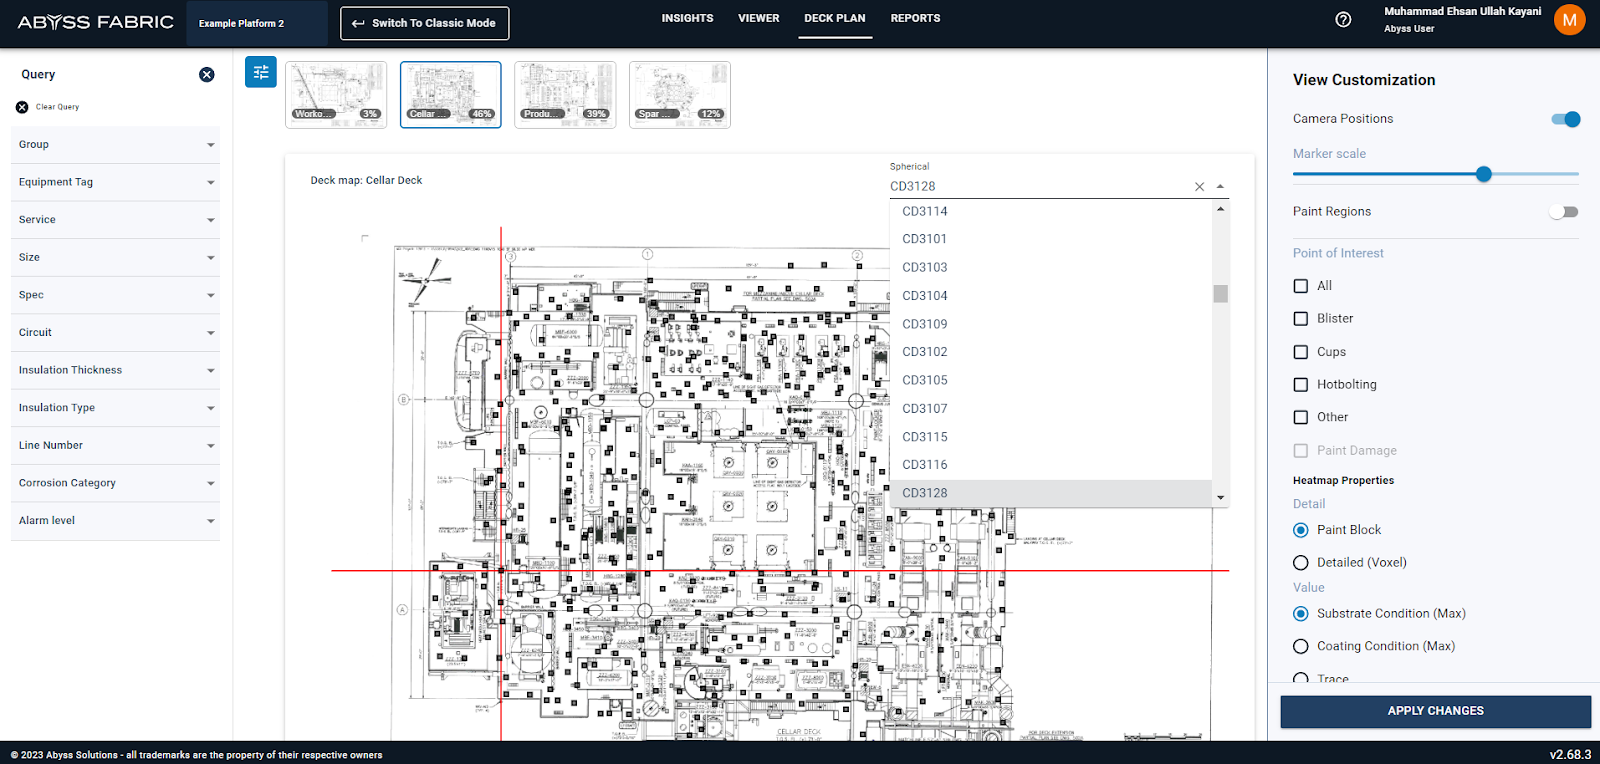Switch to the Insights tab
Viewport: 1600px width, 764px height.
(x=687, y=18)
